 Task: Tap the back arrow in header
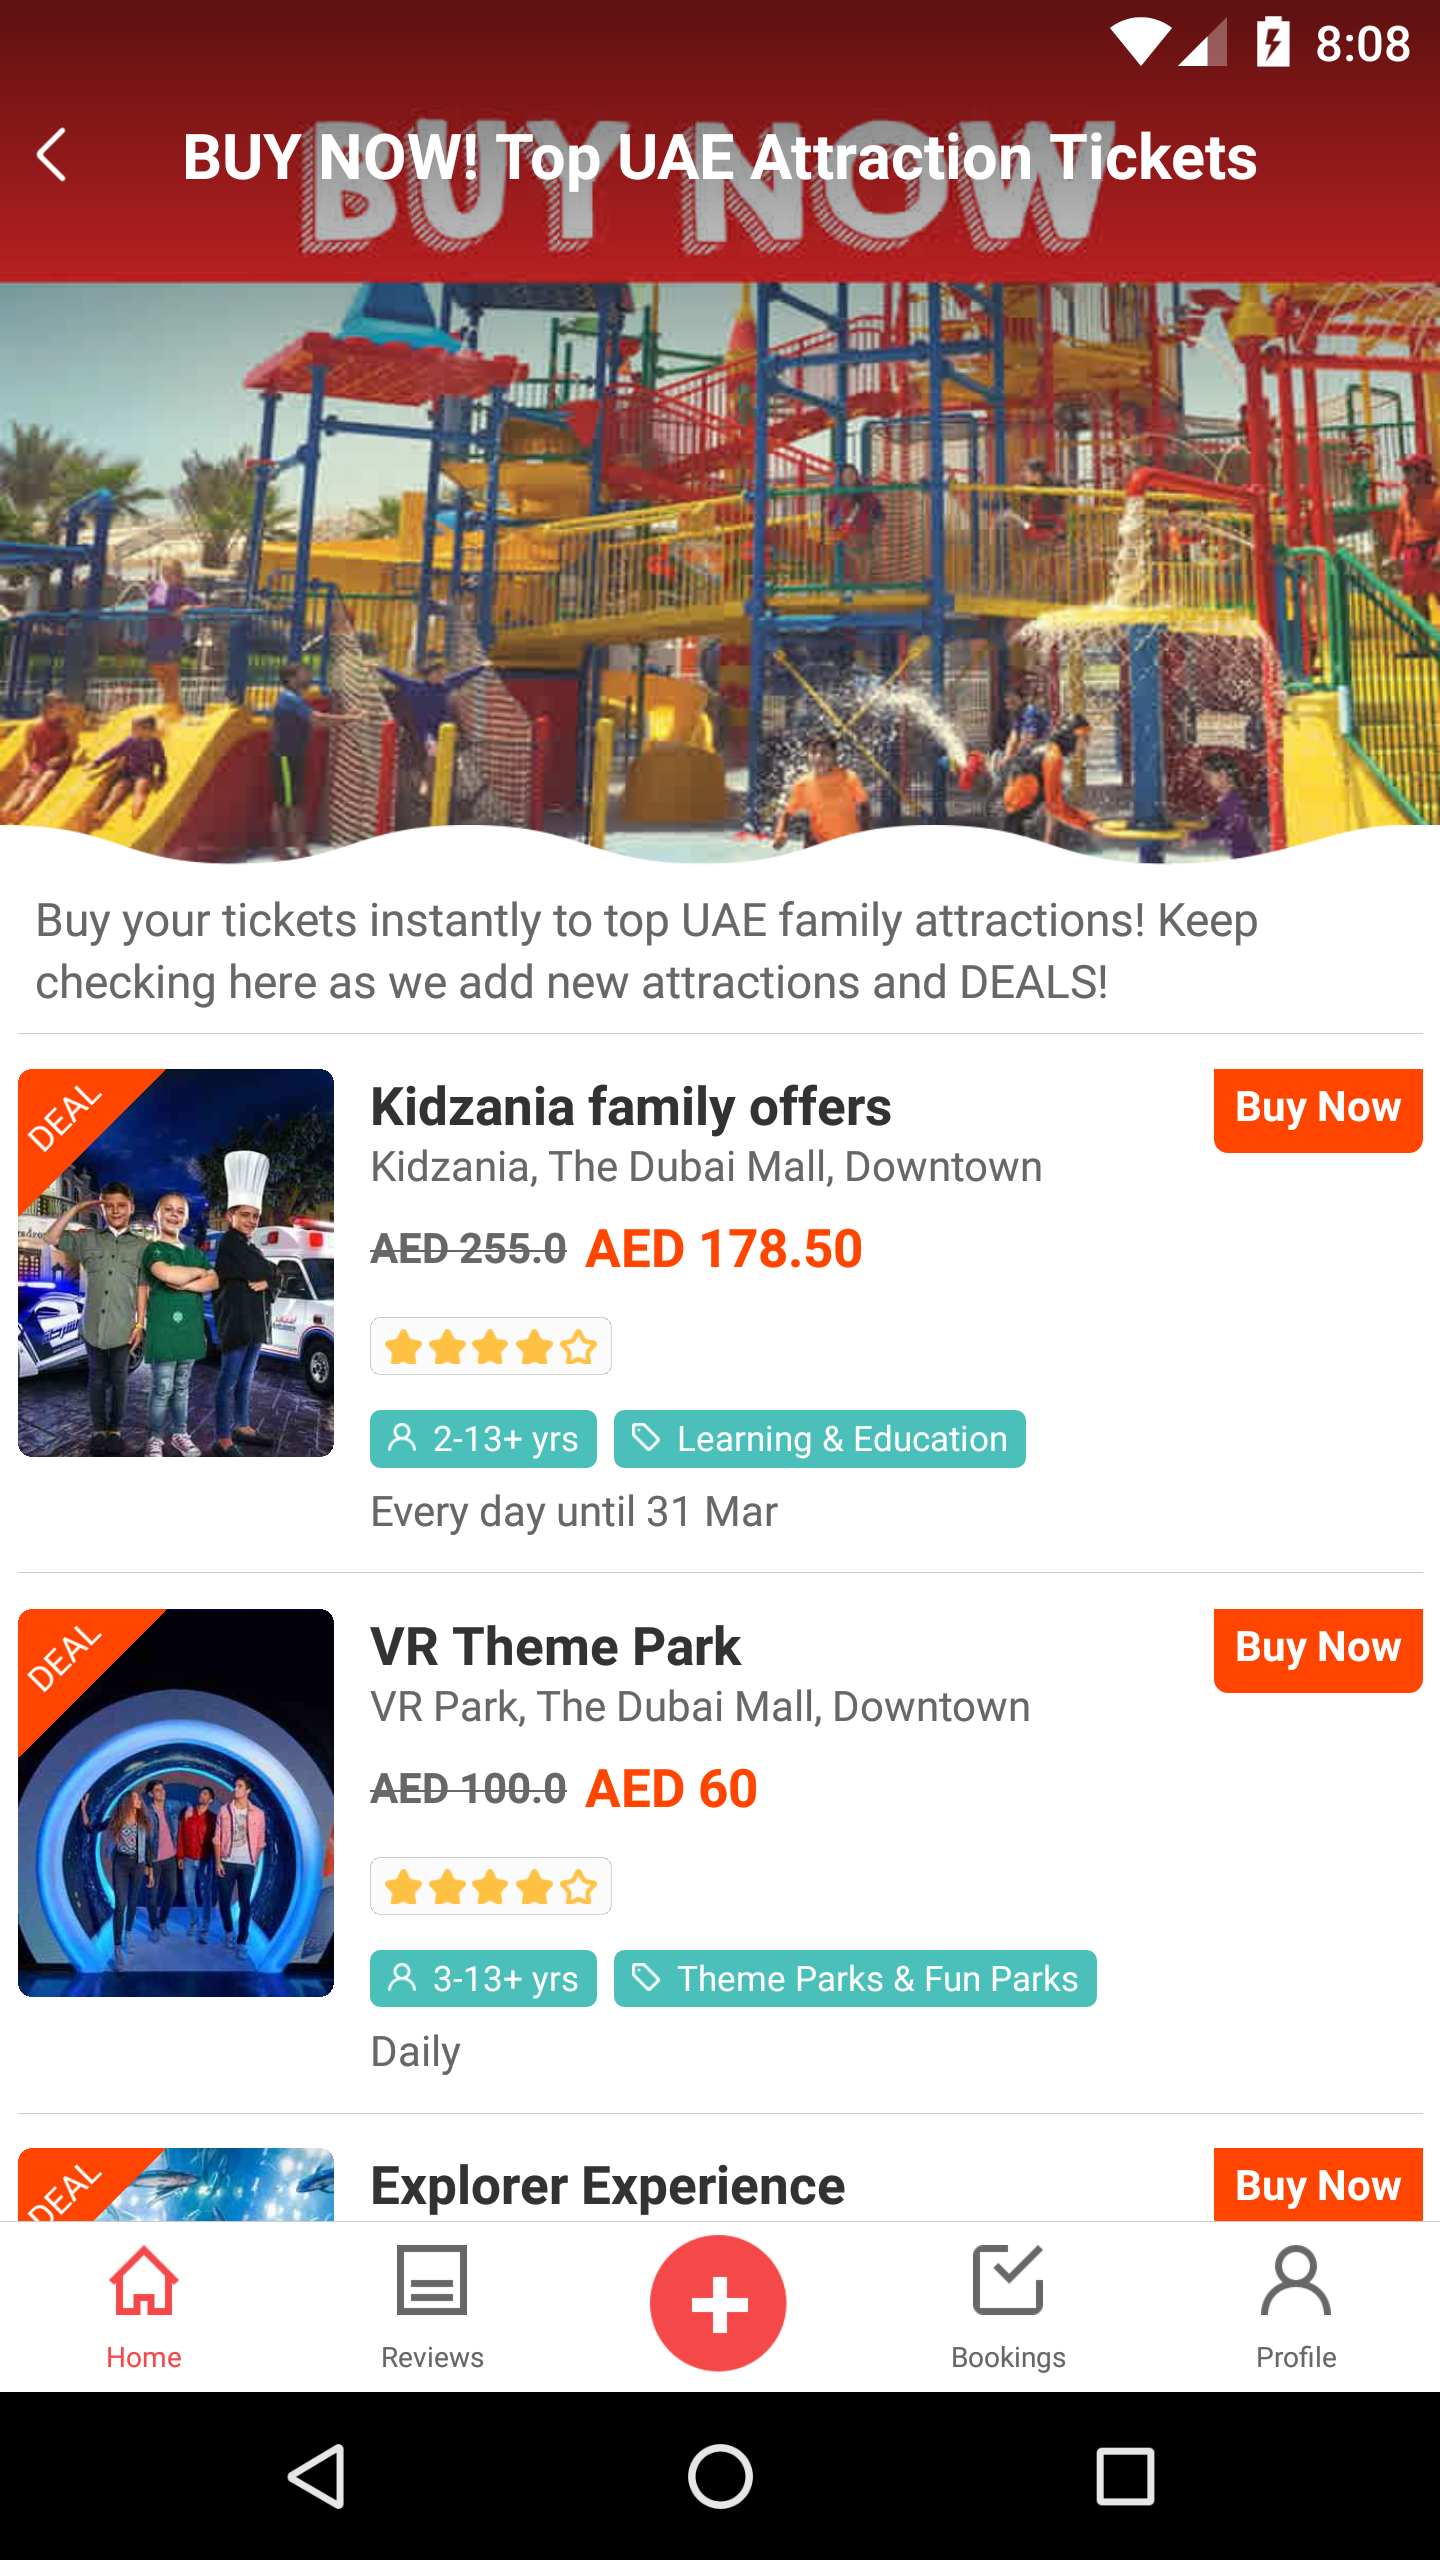[52, 156]
